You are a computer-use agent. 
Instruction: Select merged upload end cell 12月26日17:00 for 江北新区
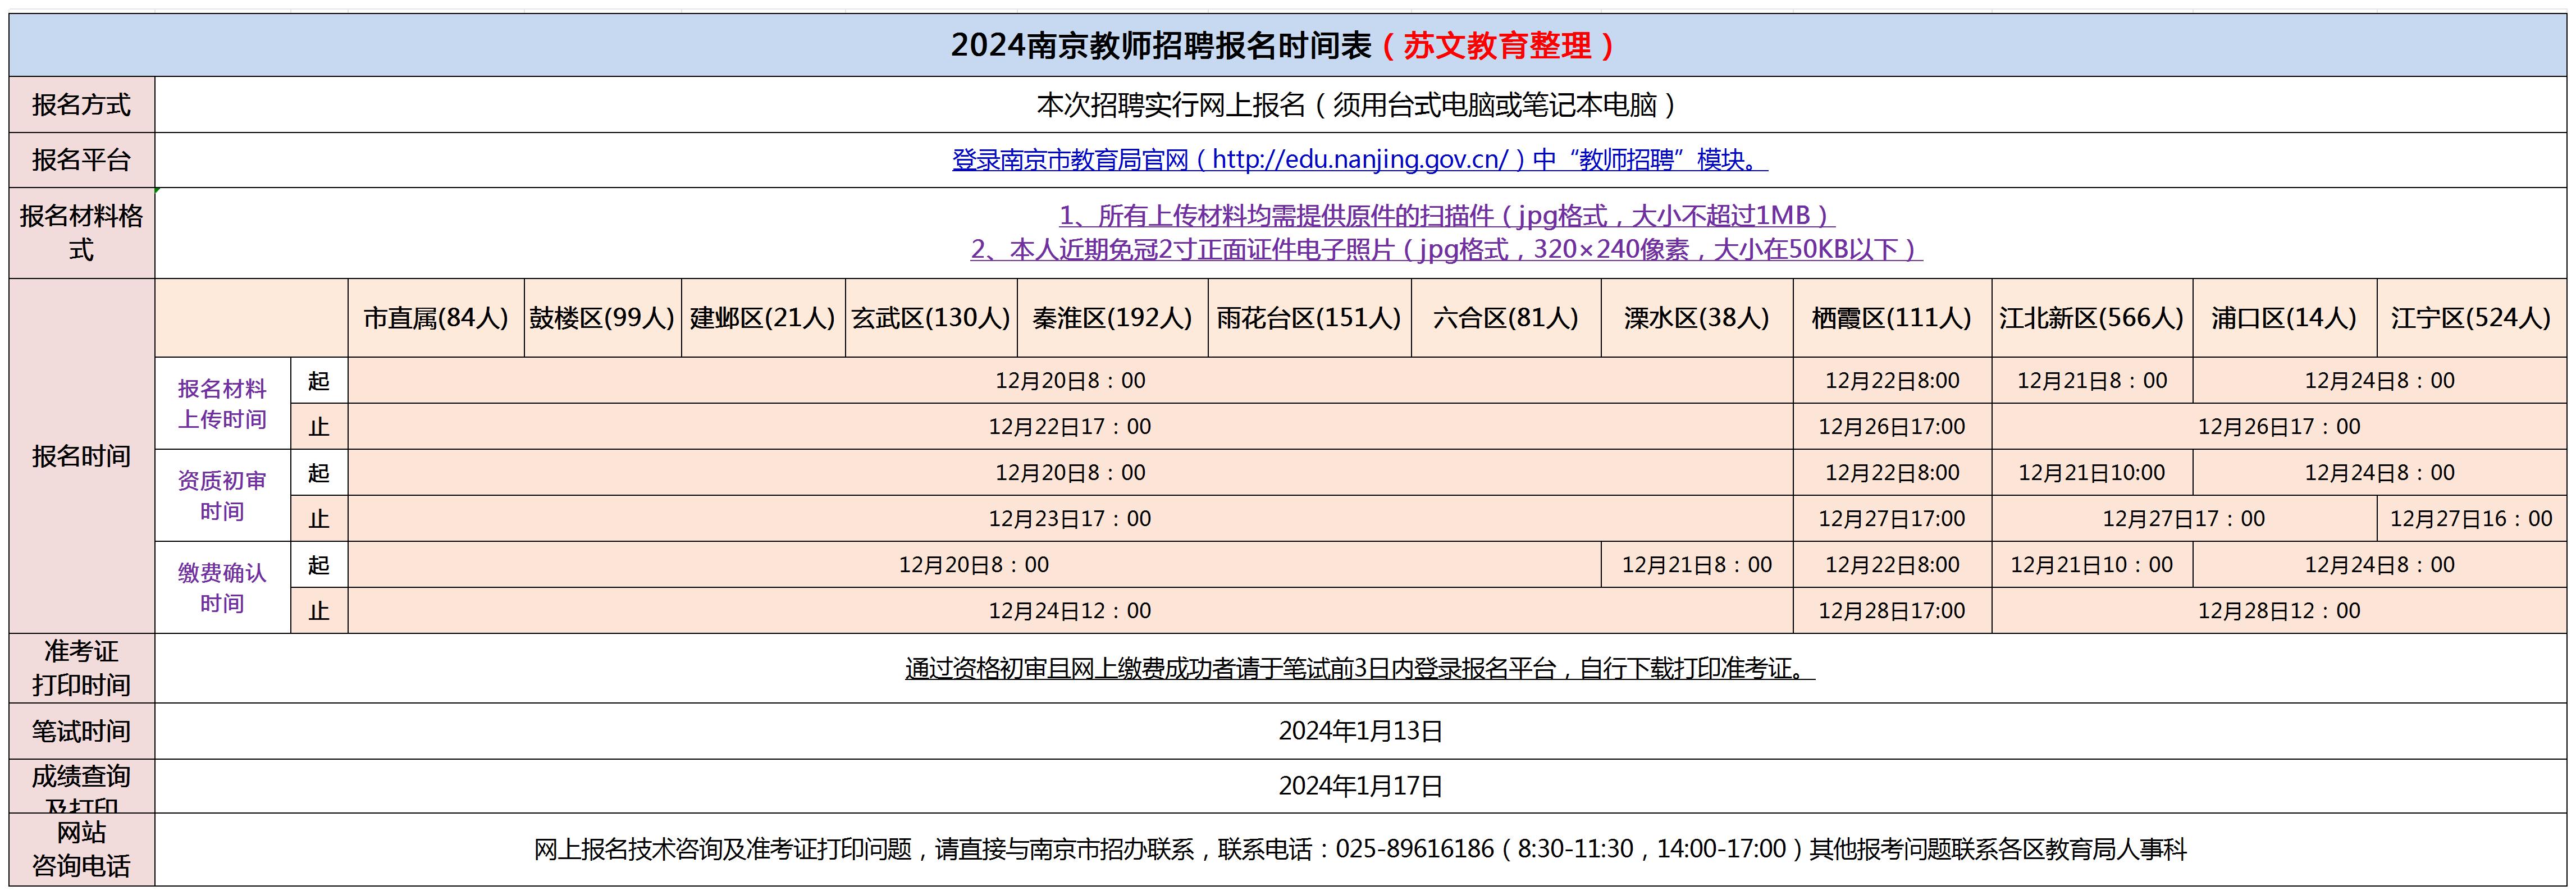[x=2279, y=426]
